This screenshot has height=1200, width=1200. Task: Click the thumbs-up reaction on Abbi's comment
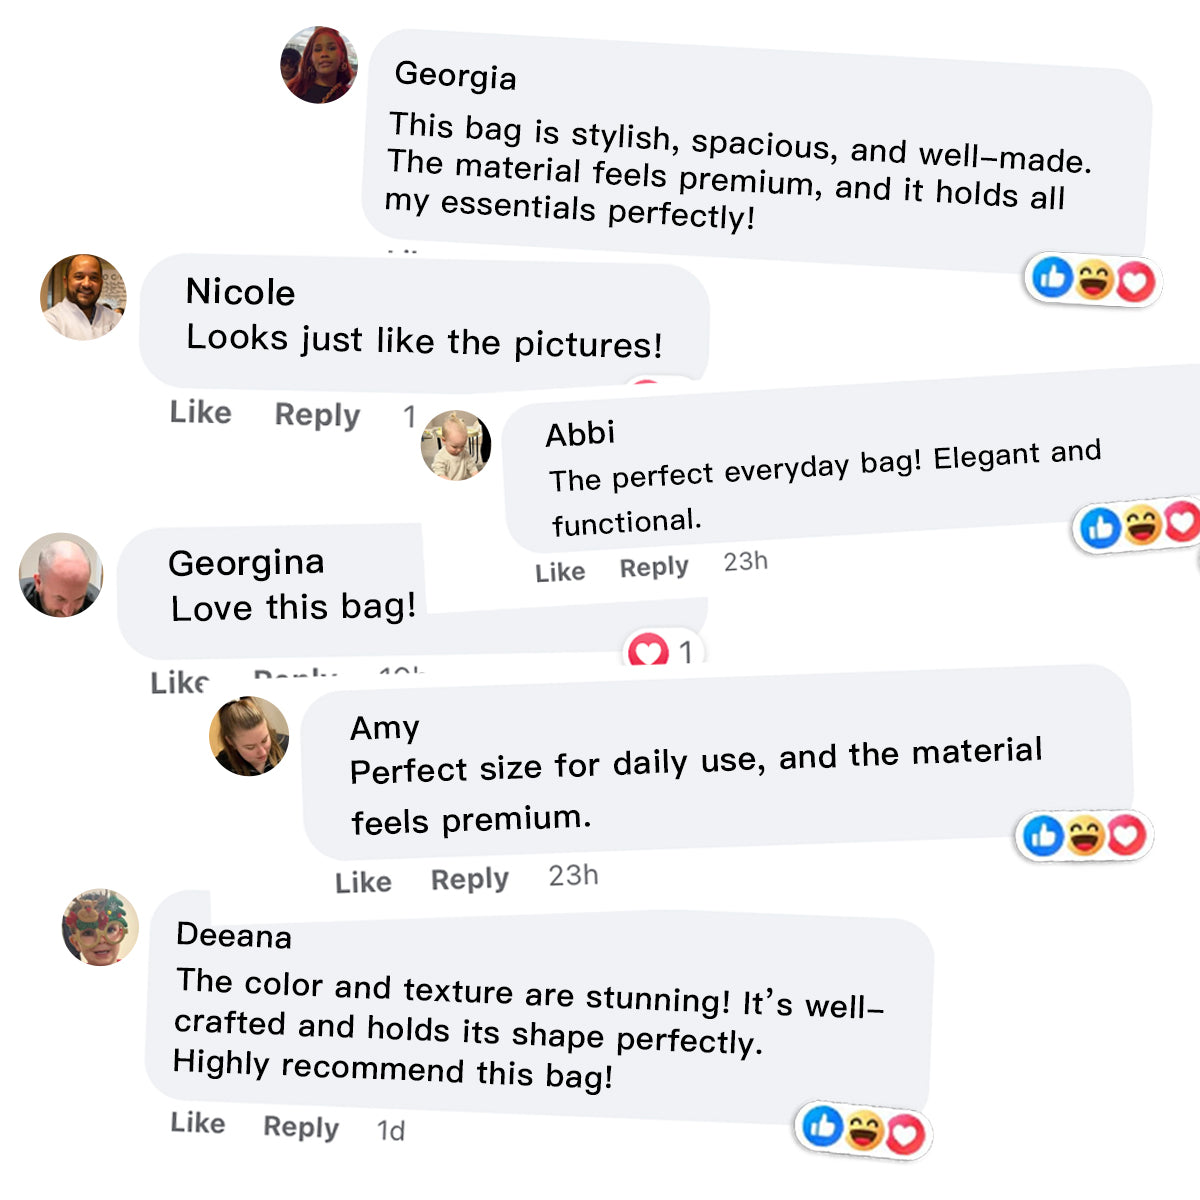tap(1101, 527)
